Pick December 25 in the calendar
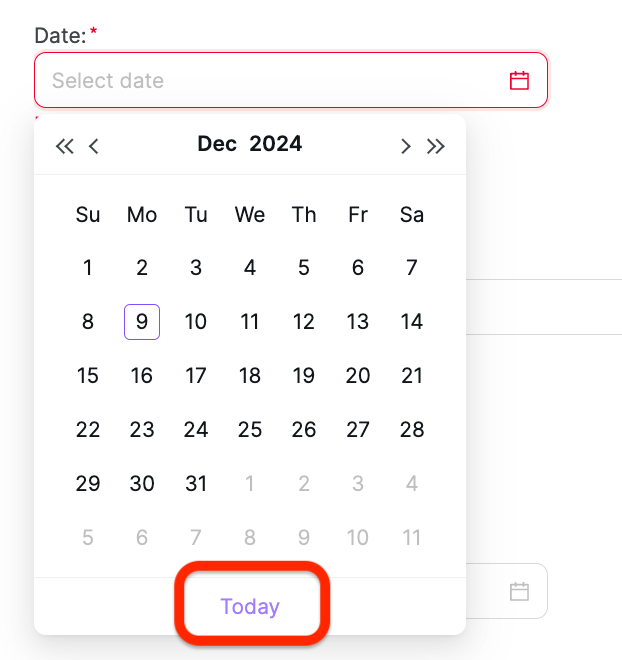Viewport: 622px width, 660px height. click(x=250, y=430)
